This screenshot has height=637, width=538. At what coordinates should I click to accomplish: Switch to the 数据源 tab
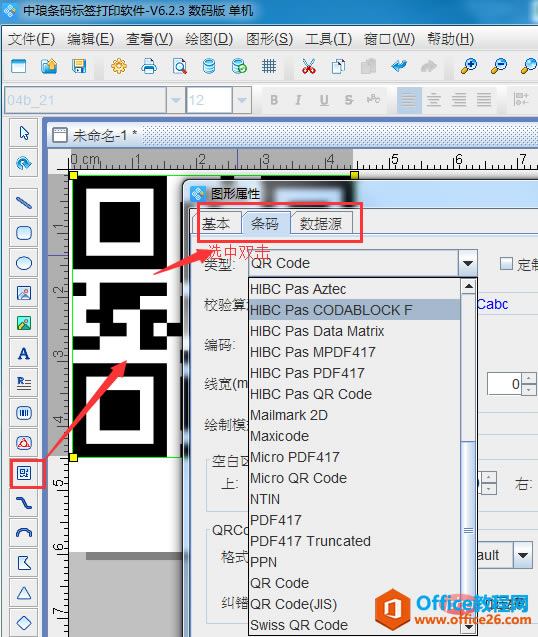coord(321,224)
